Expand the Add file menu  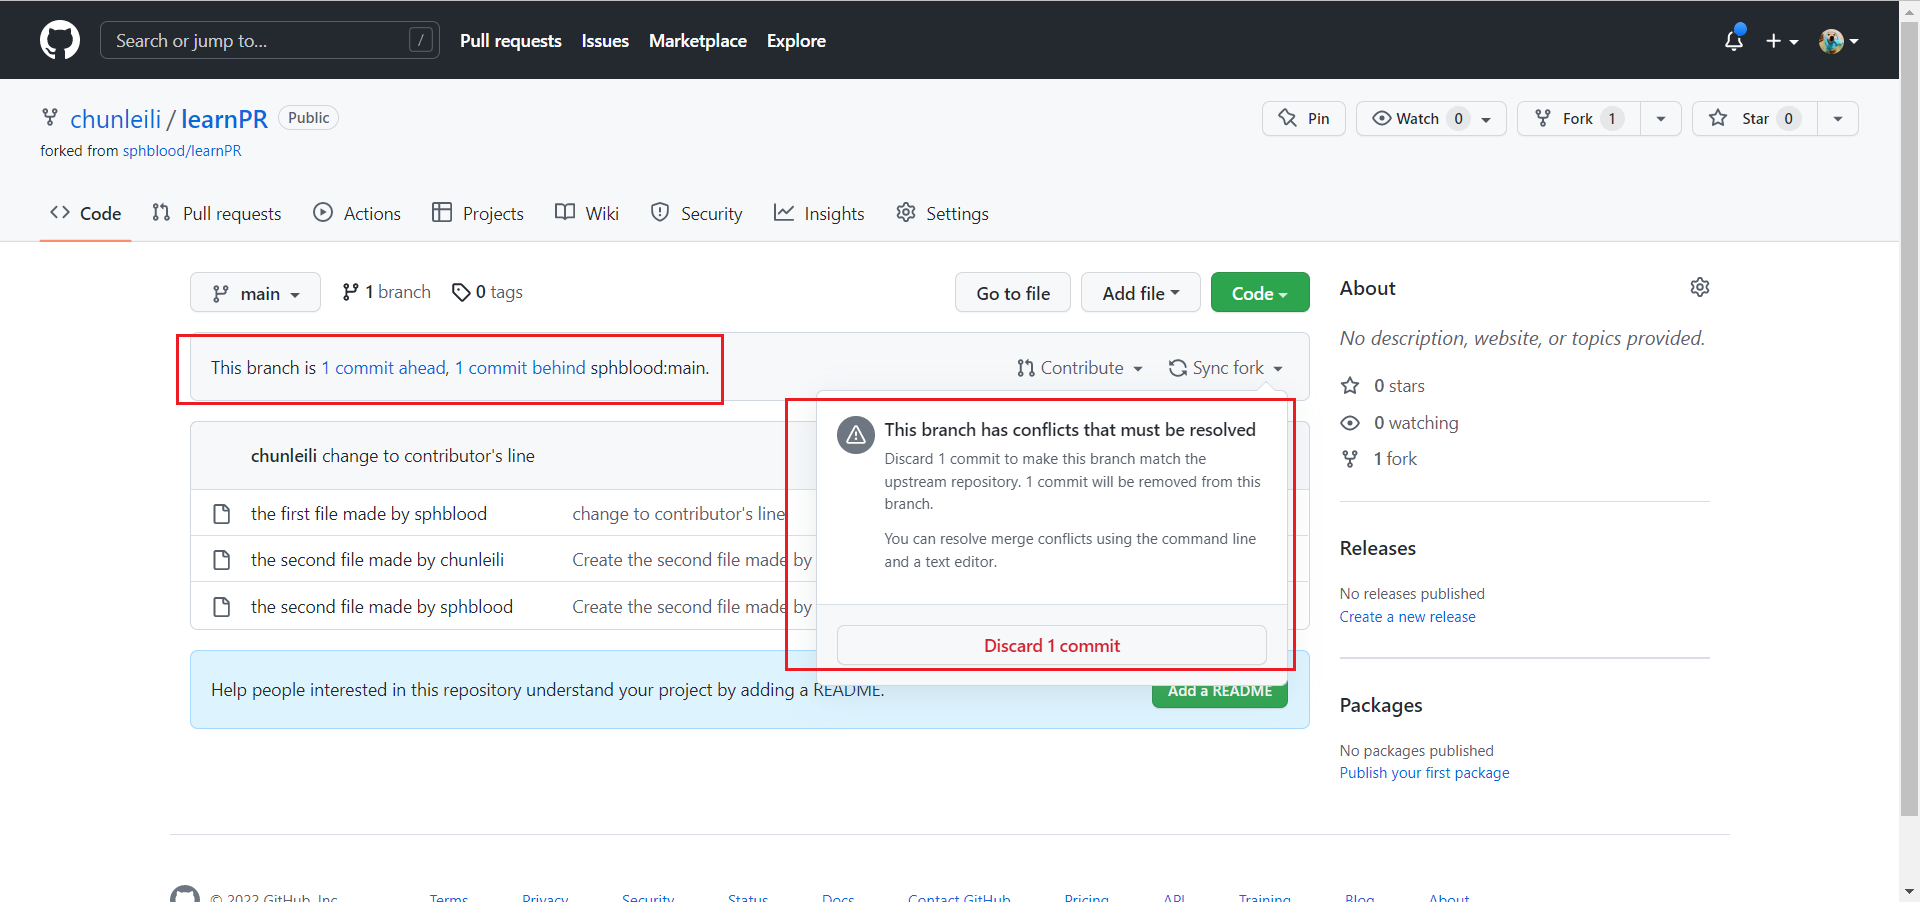tap(1141, 293)
